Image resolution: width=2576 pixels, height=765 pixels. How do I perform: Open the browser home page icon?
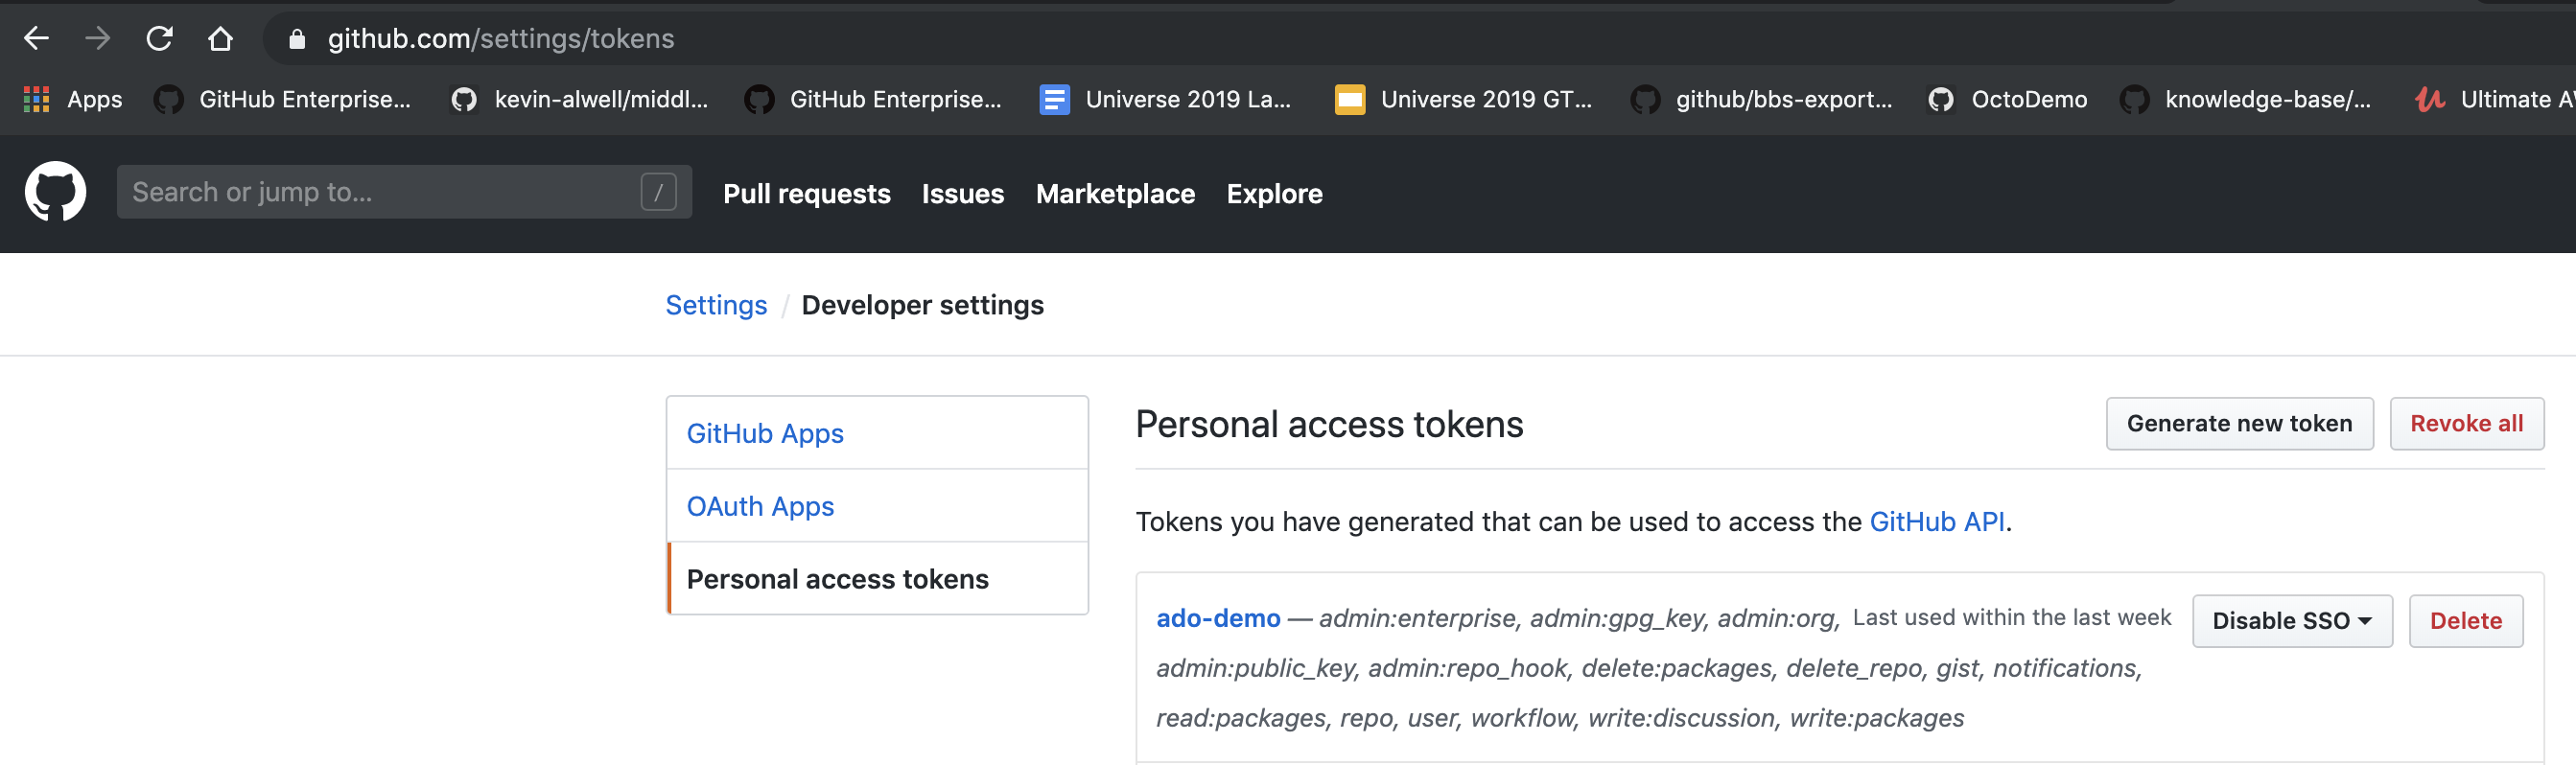click(220, 39)
